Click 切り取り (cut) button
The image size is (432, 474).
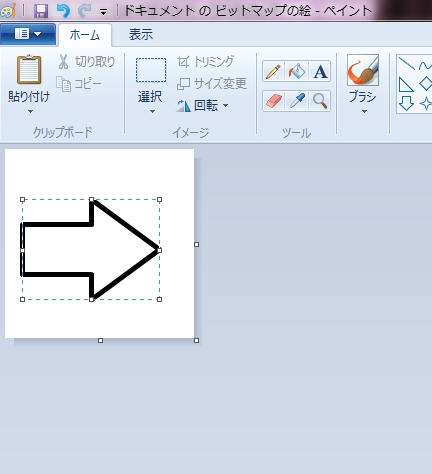click(86, 62)
